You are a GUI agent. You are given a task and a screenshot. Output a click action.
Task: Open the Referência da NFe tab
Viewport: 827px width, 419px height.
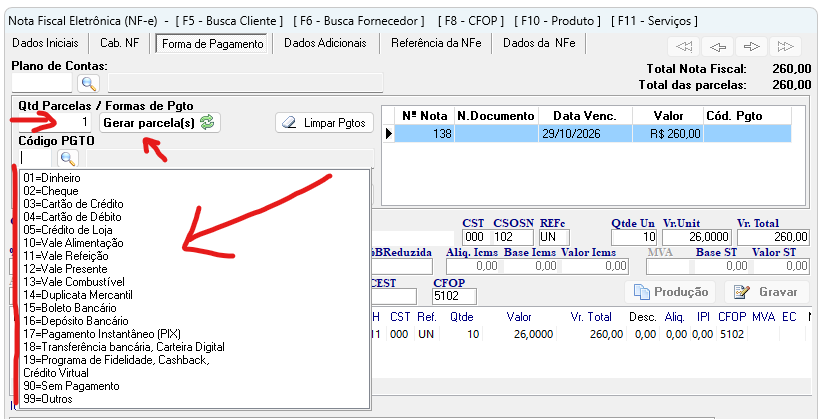point(436,43)
